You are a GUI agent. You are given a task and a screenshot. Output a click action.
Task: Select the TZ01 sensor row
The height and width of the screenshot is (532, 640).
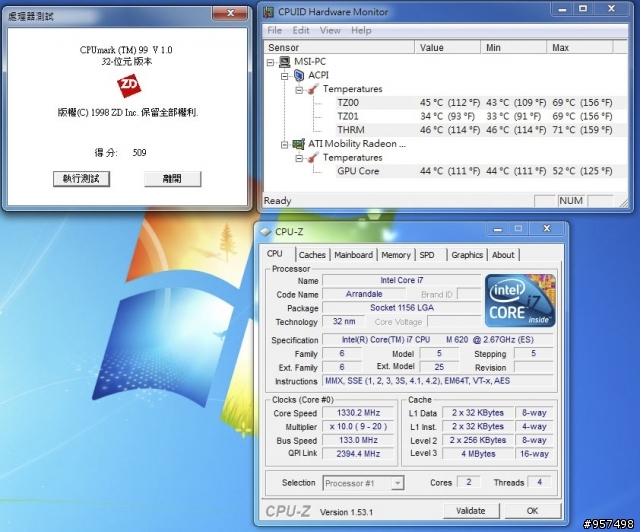click(482, 116)
